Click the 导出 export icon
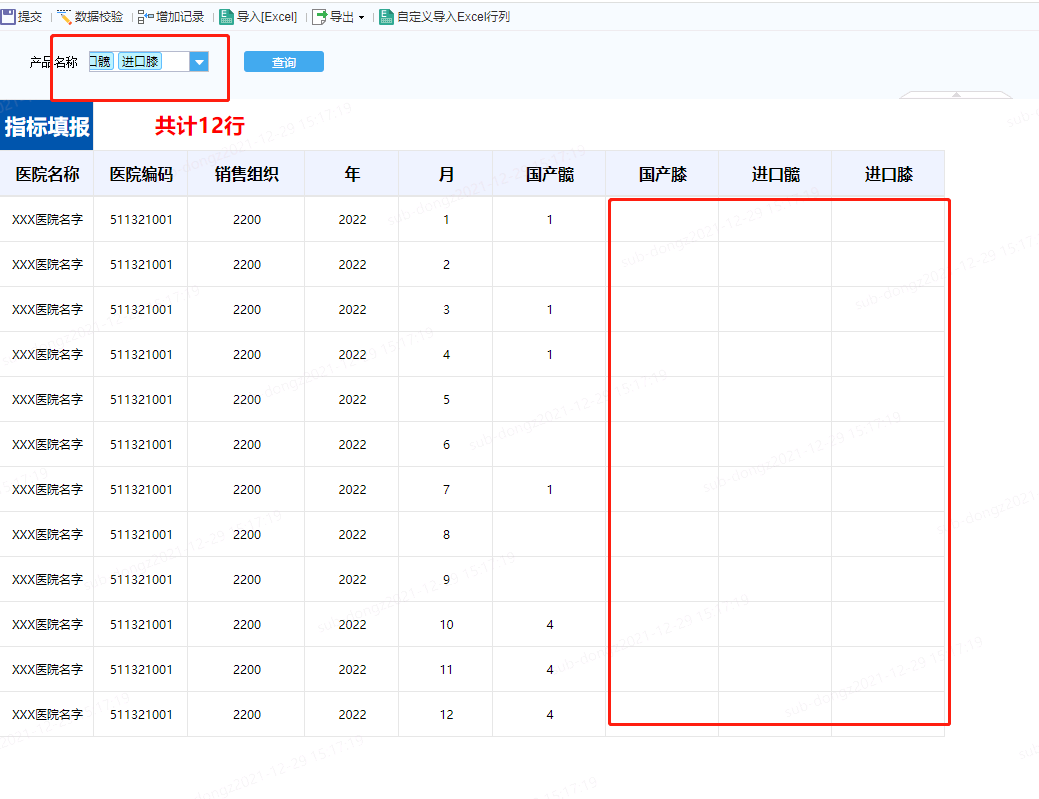The image size is (1039, 799). [x=320, y=17]
